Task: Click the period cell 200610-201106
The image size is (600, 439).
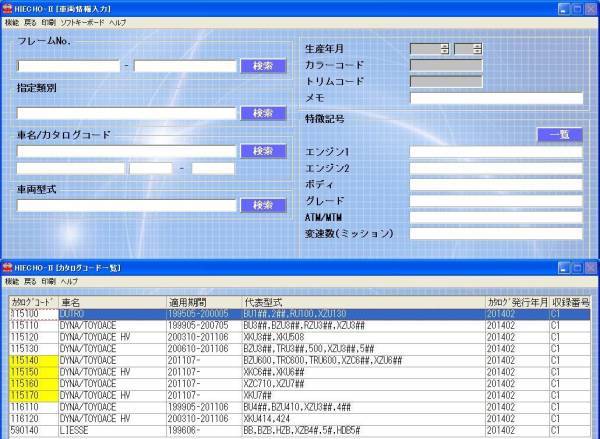Action: click(x=204, y=349)
